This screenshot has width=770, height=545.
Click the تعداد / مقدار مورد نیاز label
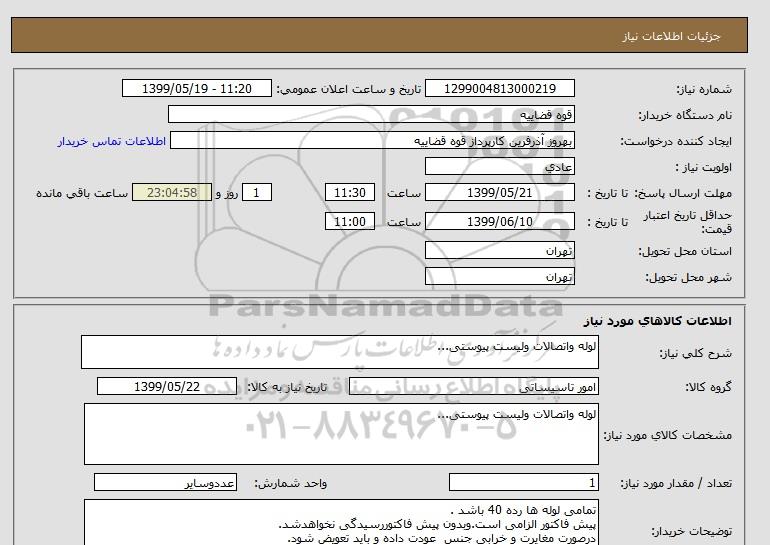tap(676, 484)
